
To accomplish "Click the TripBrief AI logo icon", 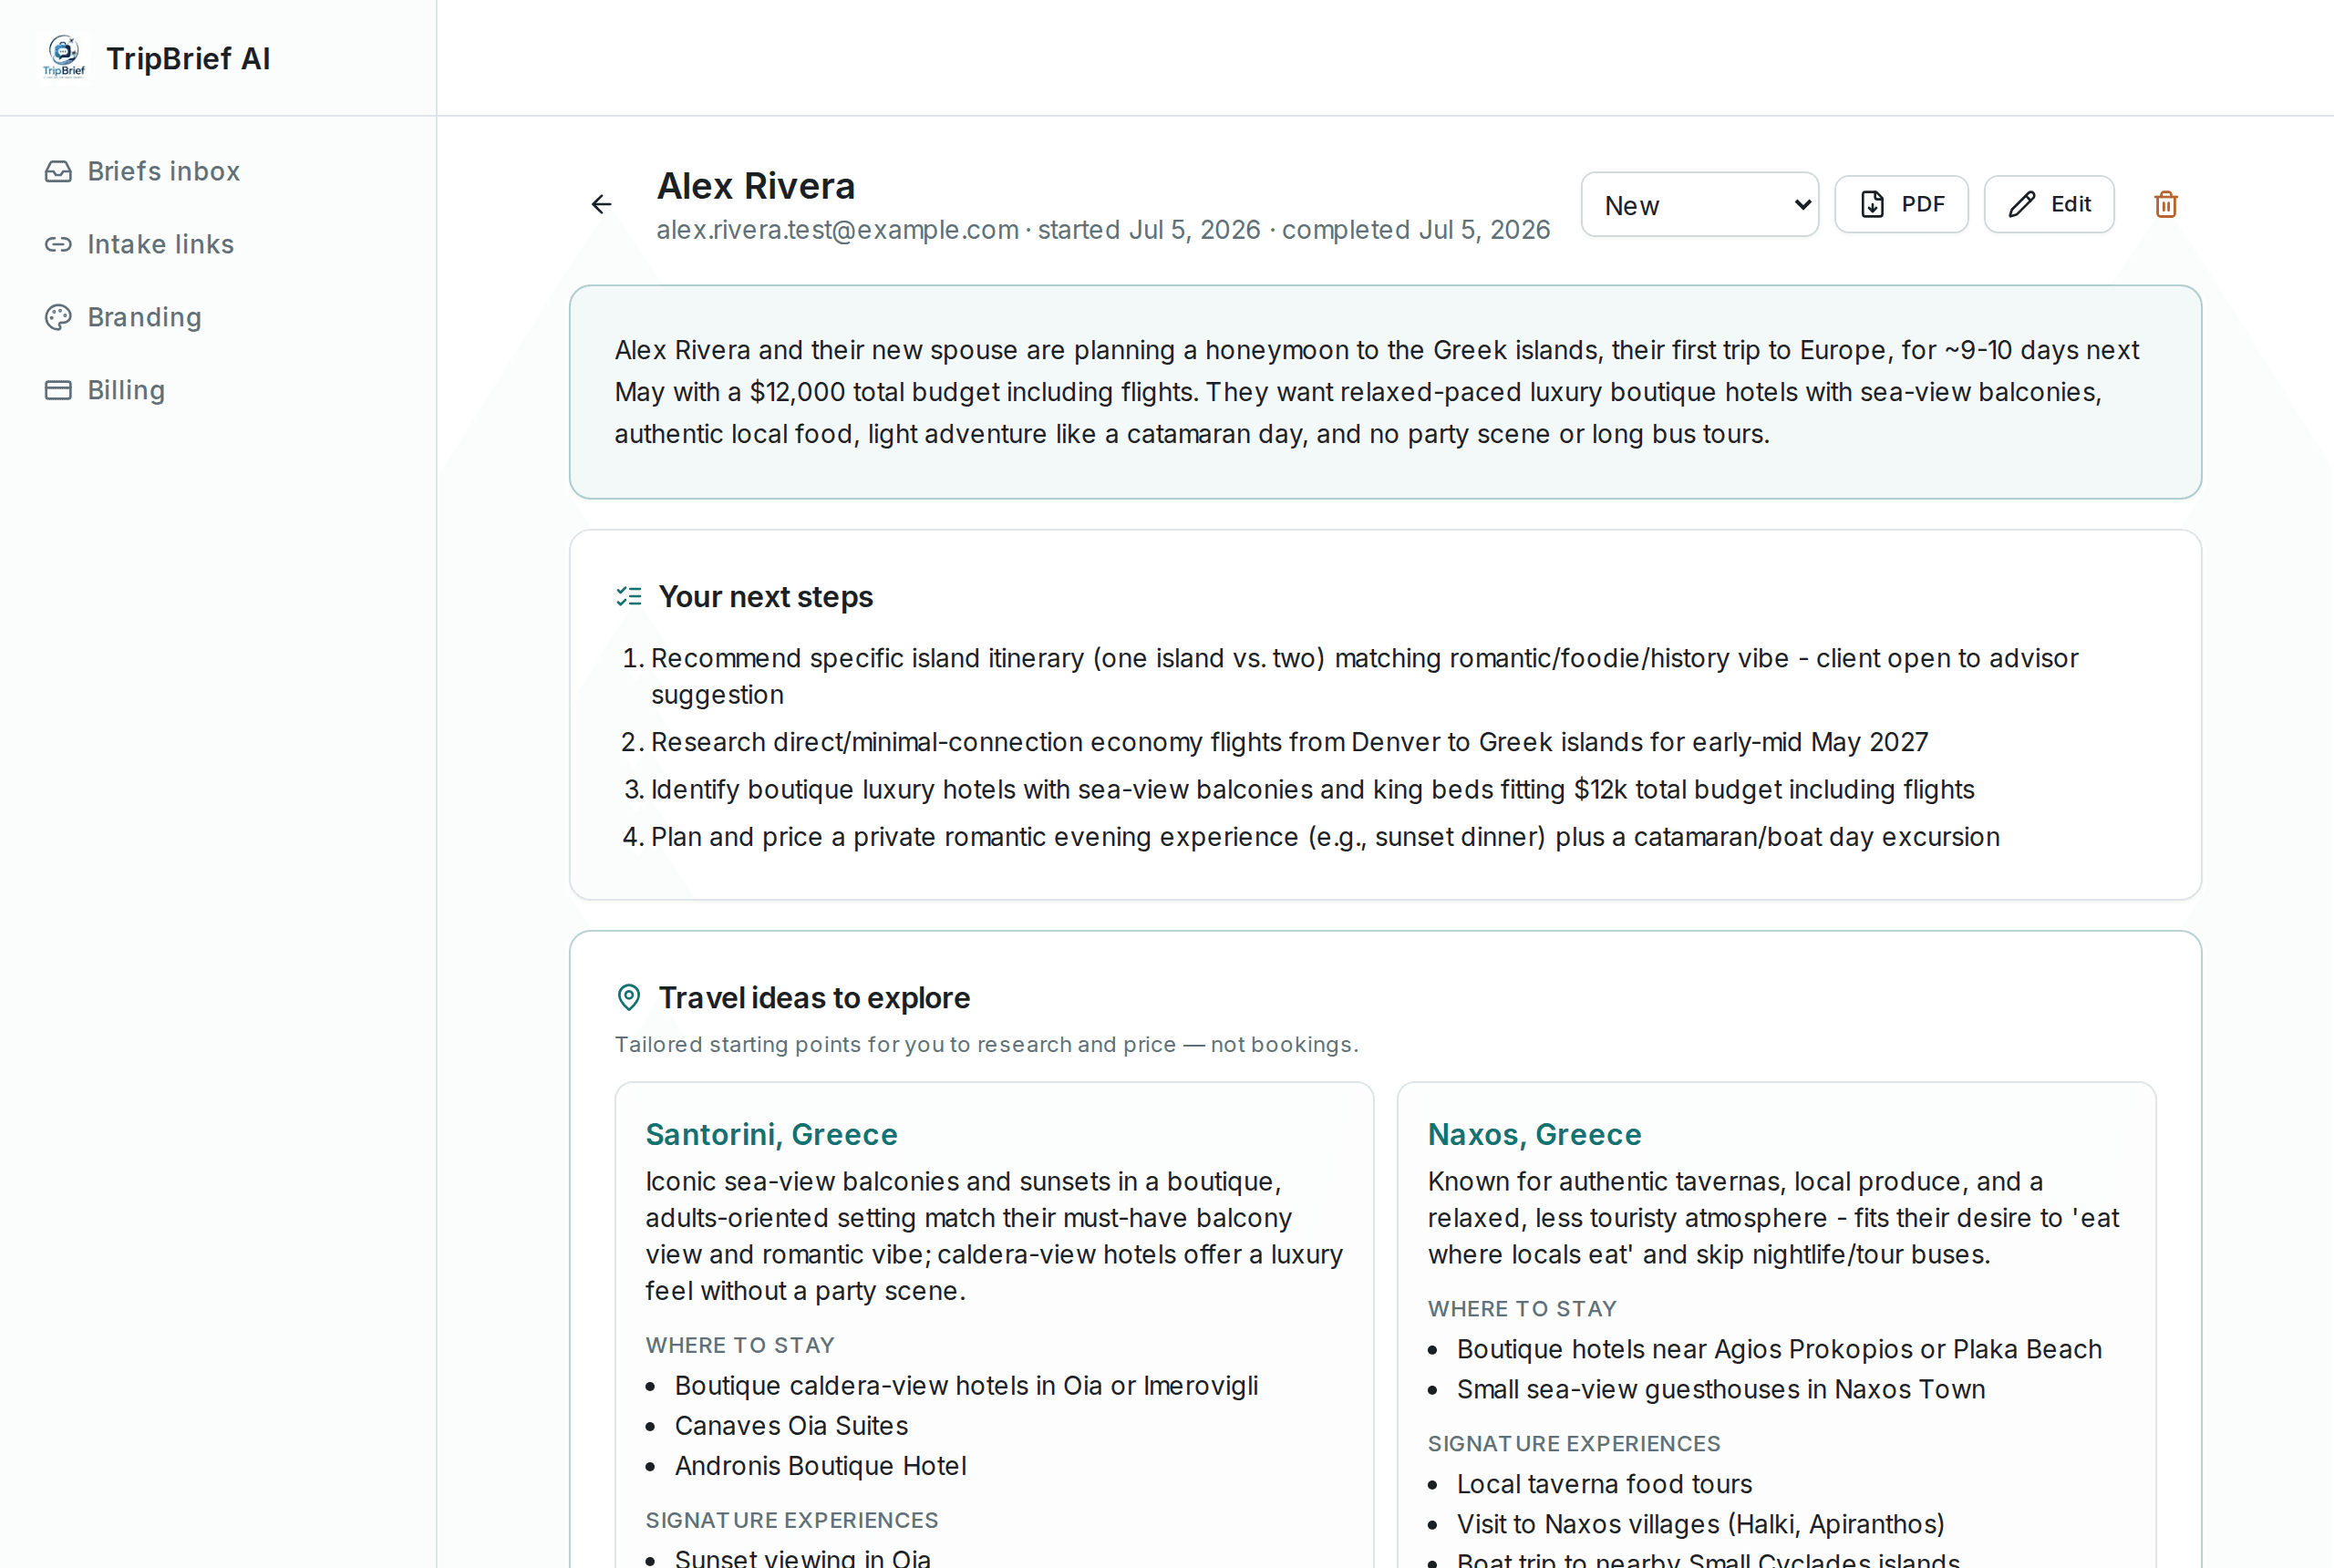I will [64, 57].
